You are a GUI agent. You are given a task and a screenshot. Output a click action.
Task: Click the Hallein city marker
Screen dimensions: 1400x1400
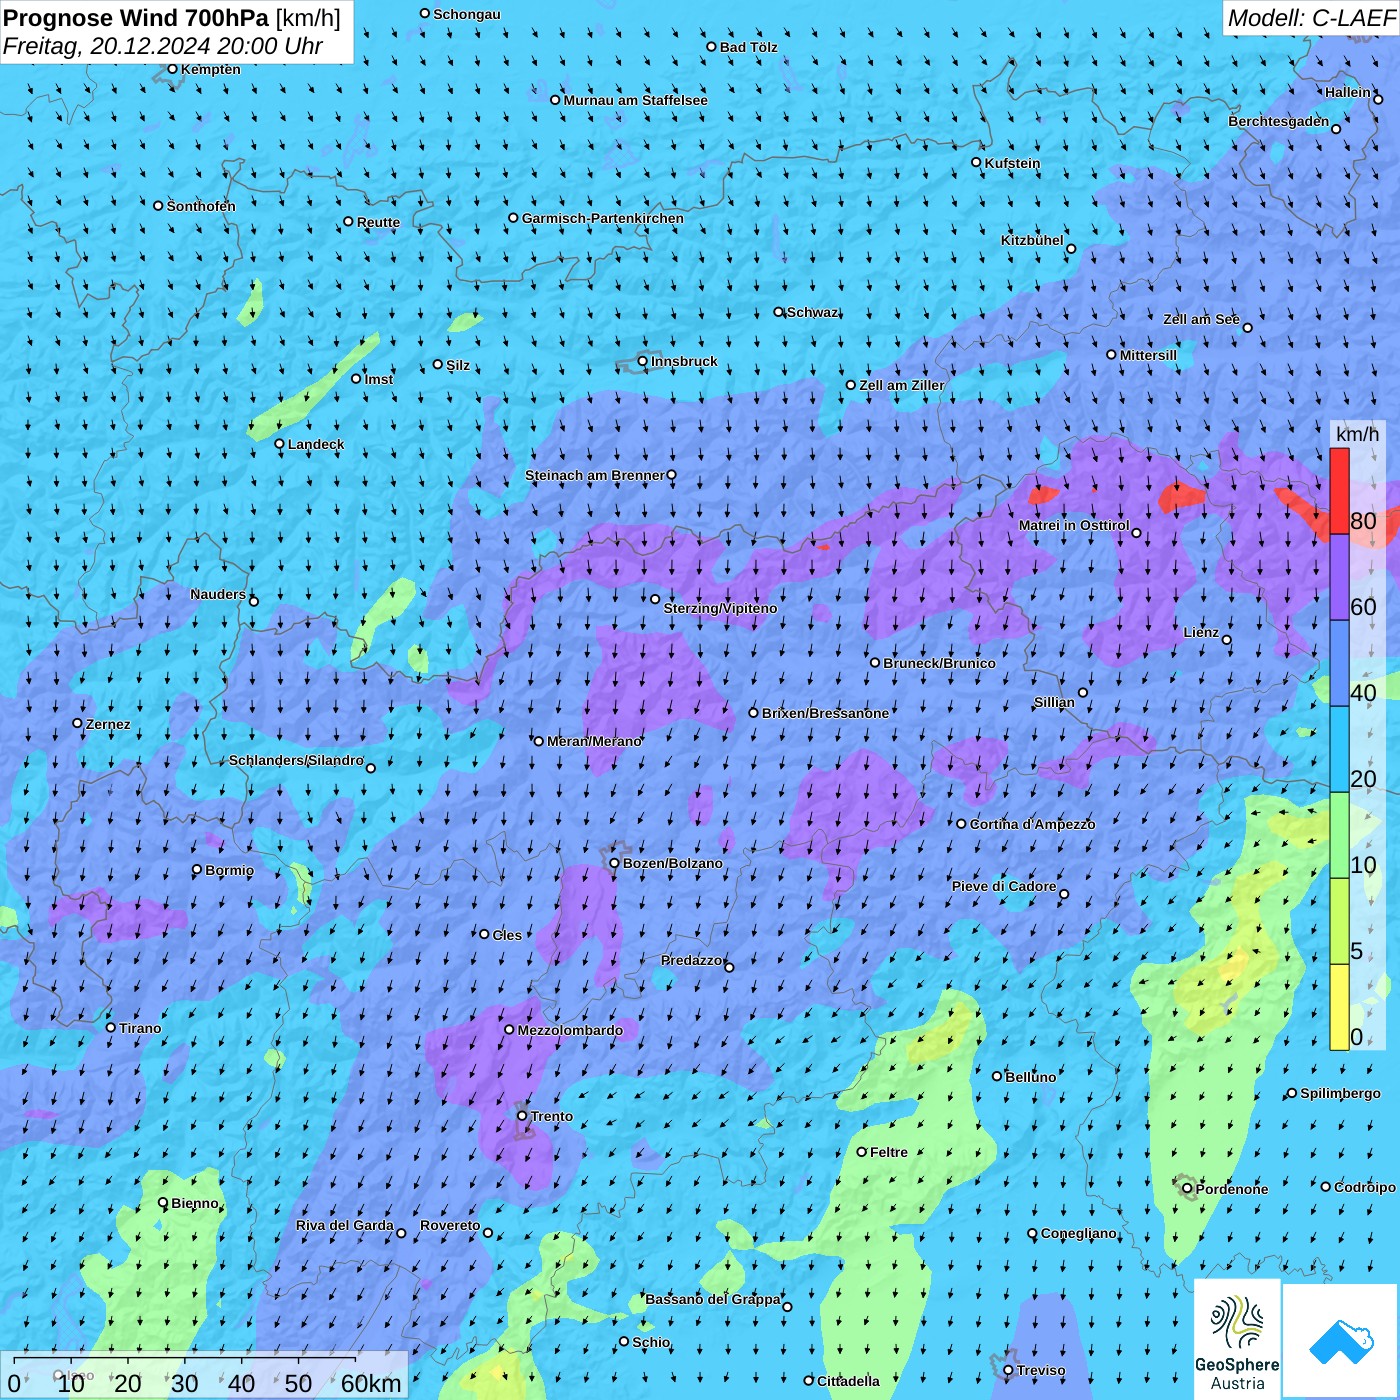[1378, 99]
